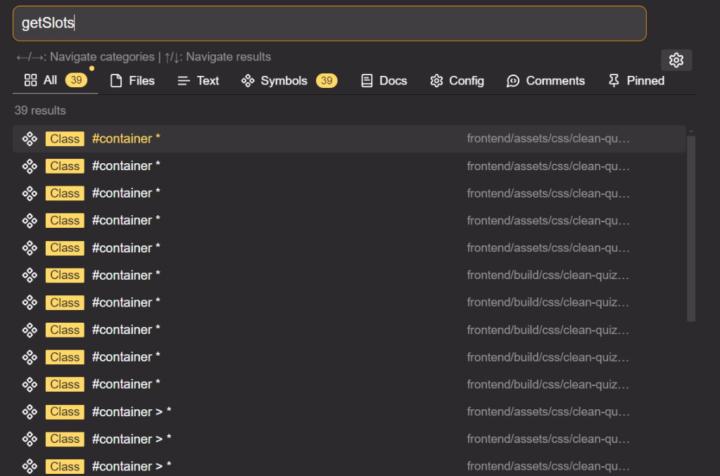Screen dimensions: 720x476
Task: Open the Text search tab
Action: (198, 81)
